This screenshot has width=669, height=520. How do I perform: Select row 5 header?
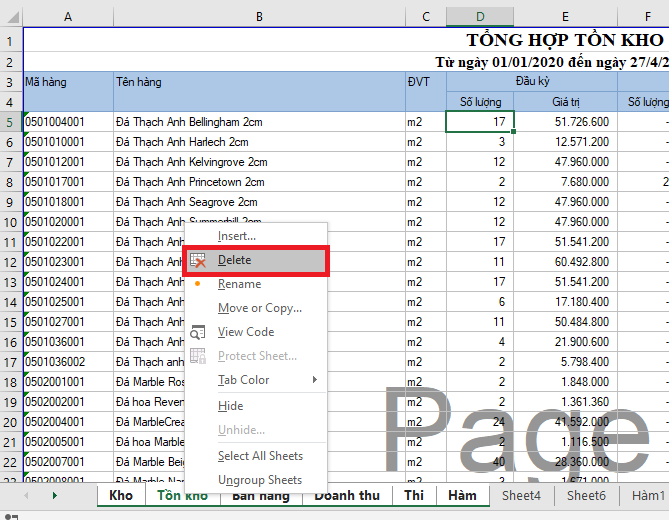[11, 122]
